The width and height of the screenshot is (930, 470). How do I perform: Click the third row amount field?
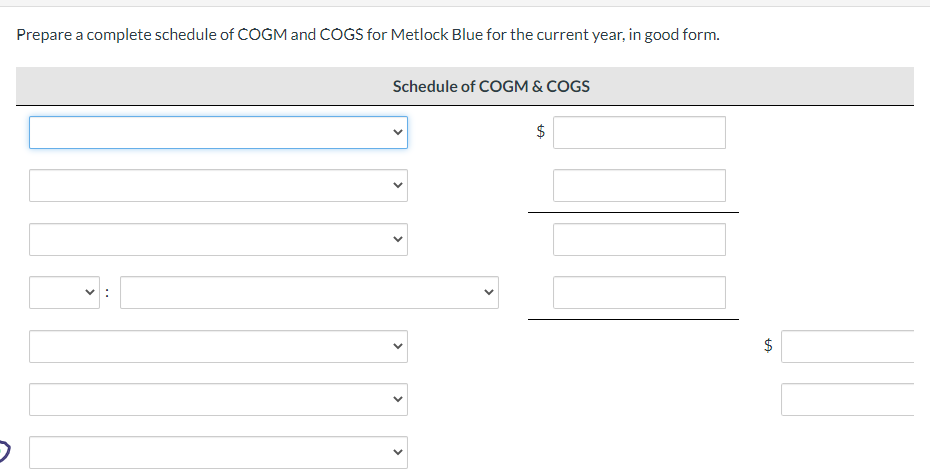click(x=639, y=239)
